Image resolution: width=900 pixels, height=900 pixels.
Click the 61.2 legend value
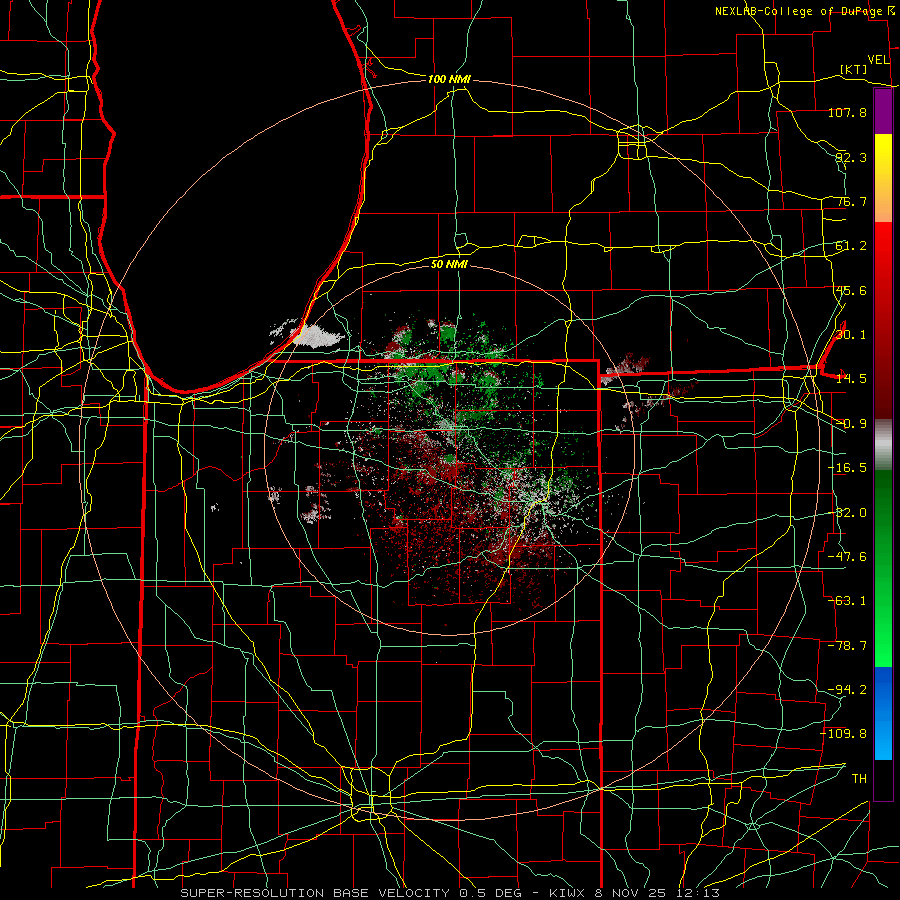851,246
